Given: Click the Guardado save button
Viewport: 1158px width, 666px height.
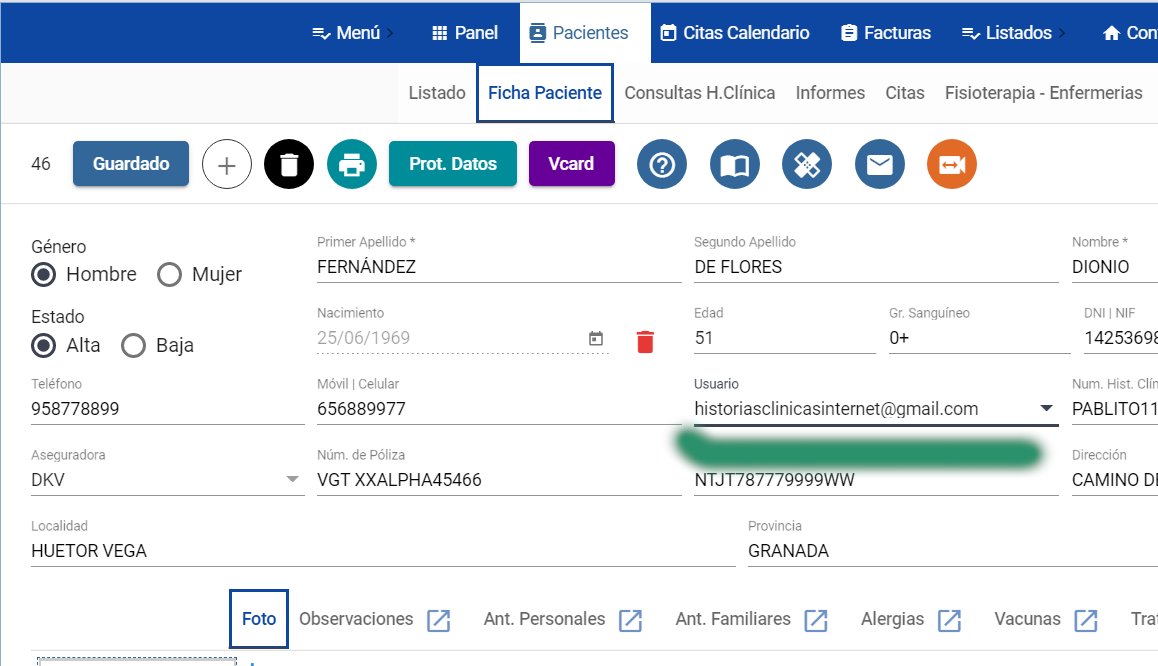Looking at the screenshot, I should coord(130,164).
